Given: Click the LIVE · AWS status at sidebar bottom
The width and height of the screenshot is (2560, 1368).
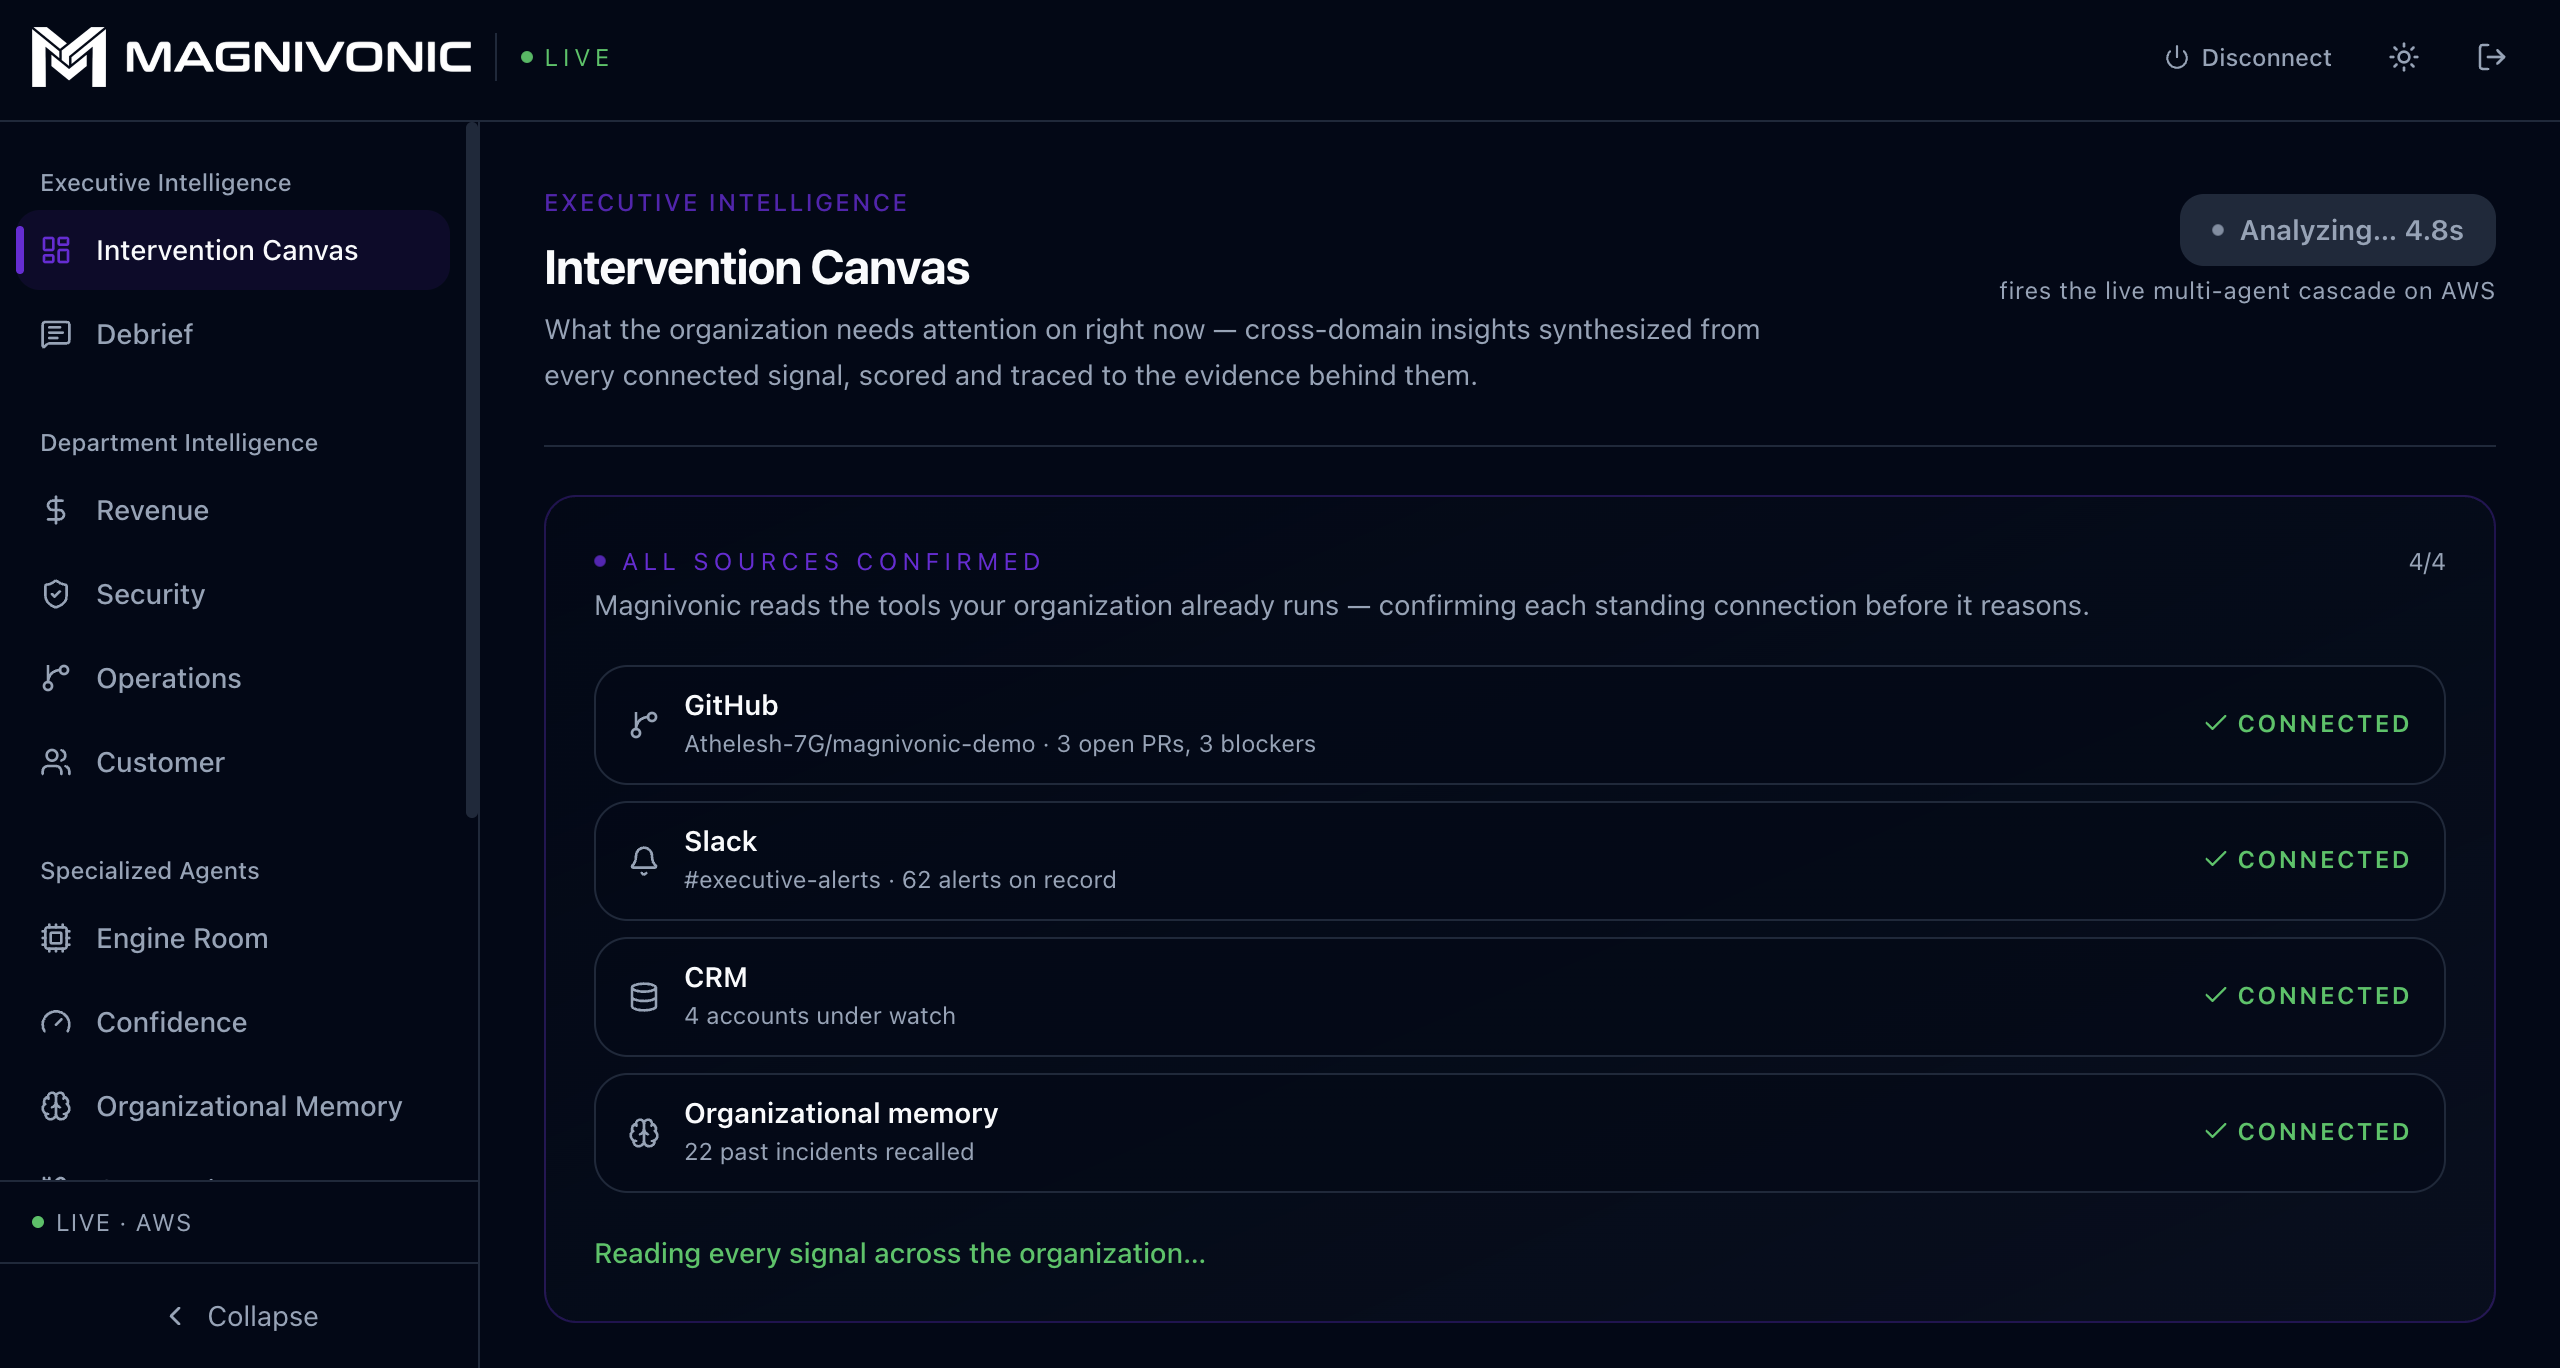Looking at the screenshot, I should click(112, 1222).
